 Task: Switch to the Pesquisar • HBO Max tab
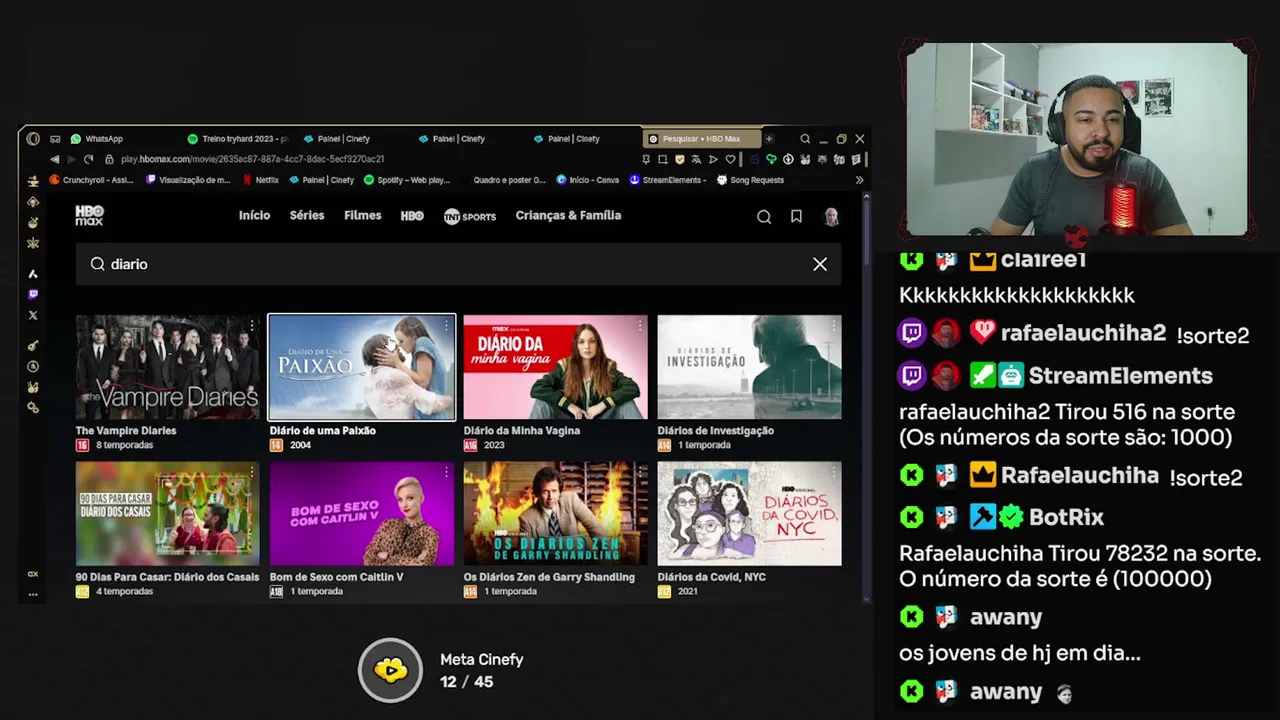tap(700, 139)
